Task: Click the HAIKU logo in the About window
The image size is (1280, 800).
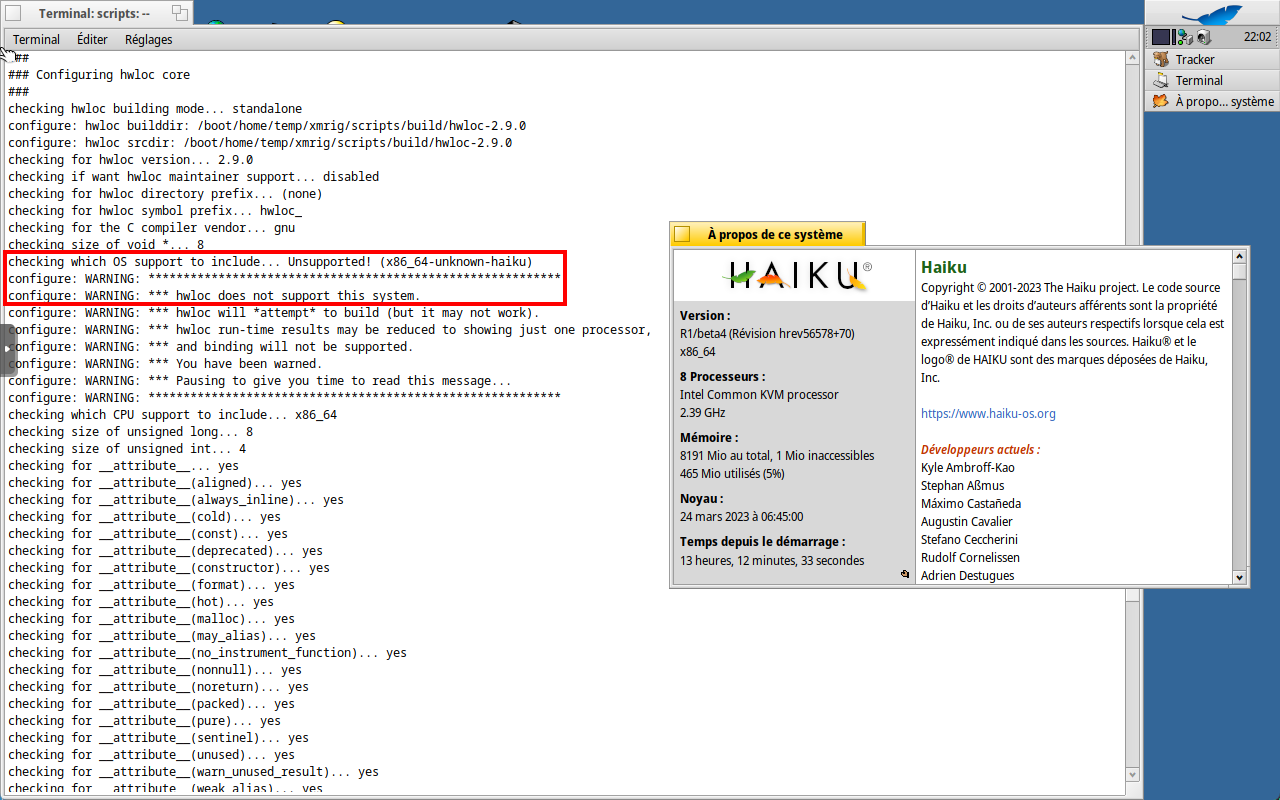Action: point(793,274)
